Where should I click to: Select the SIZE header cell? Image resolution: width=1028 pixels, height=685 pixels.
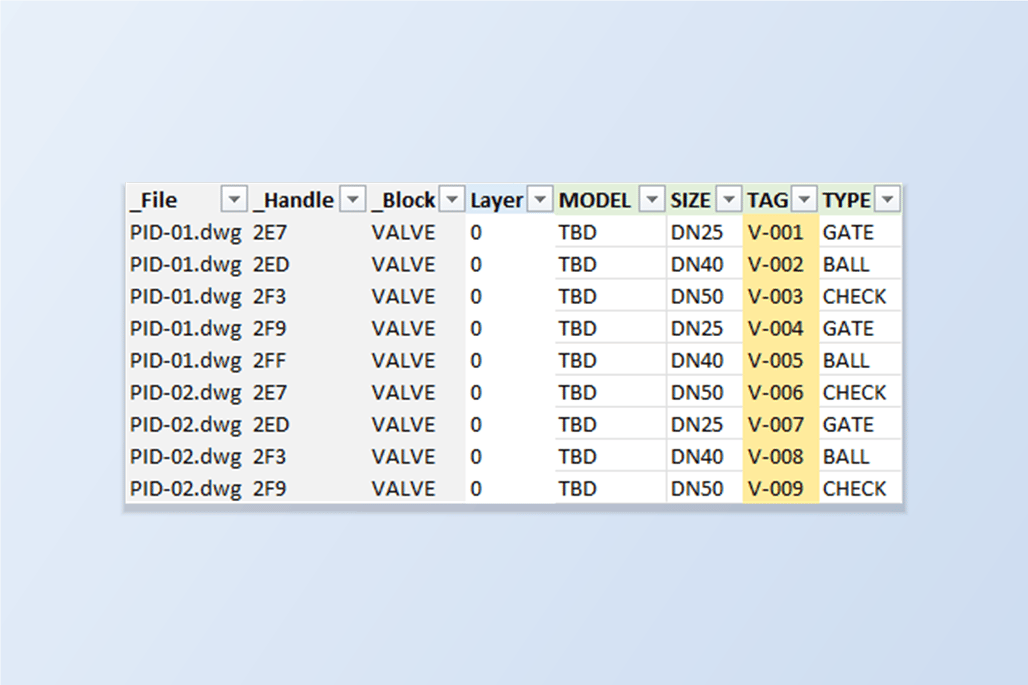(705, 200)
